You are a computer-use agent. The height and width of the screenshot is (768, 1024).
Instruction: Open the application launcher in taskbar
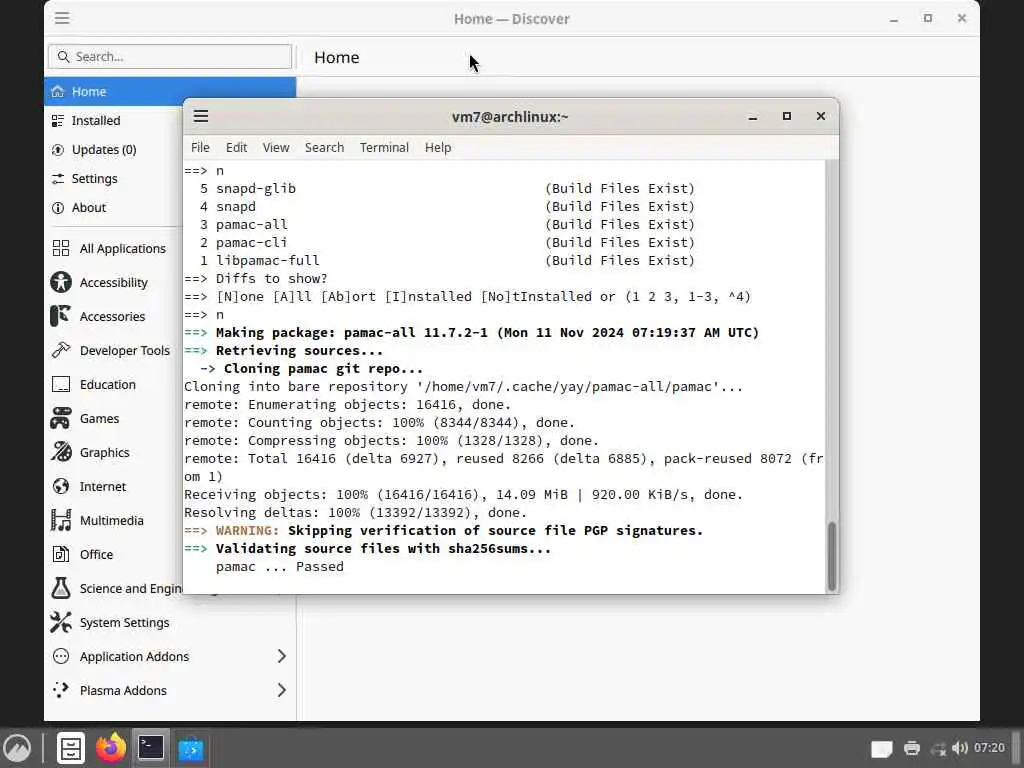[x=18, y=748]
